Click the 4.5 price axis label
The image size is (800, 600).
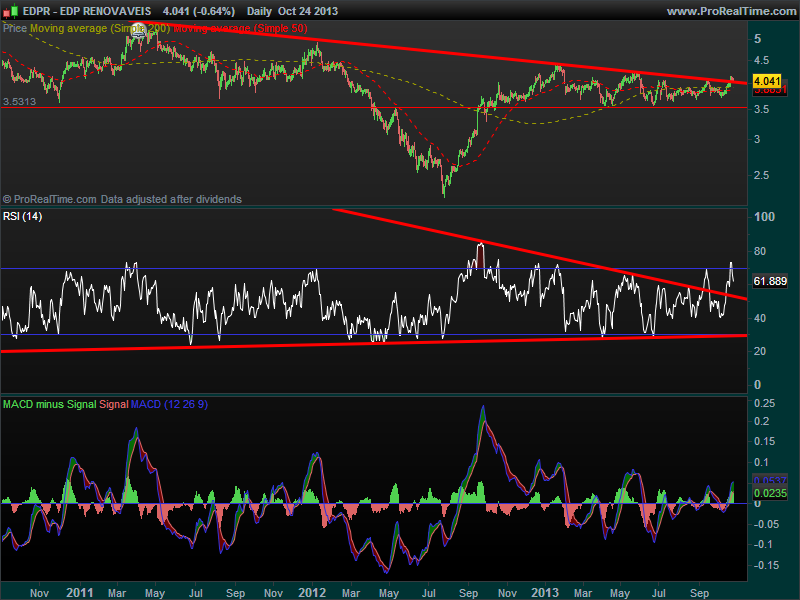pyautogui.click(x=761, y=60)
